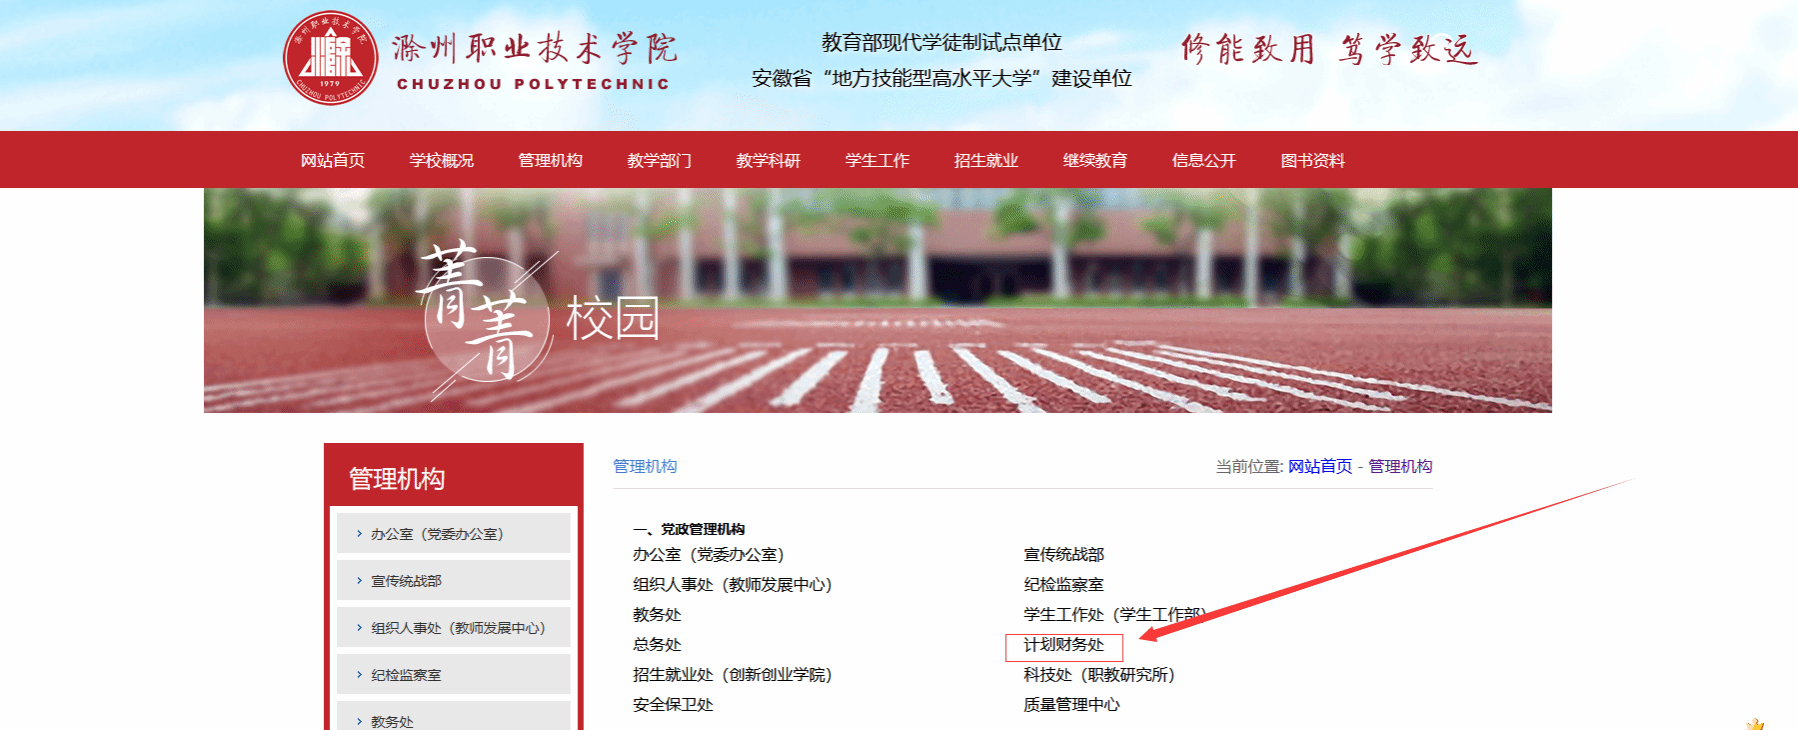Click the chevron beside 宣传统战部 in sidebar
The image size is (1798, 730).
point(359,581)
